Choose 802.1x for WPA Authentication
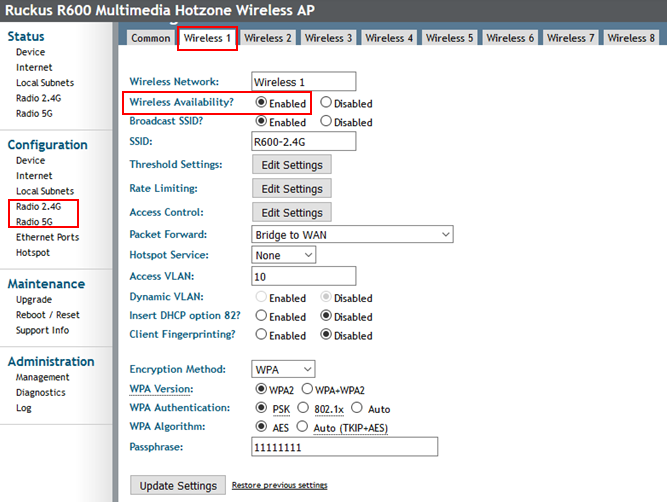 pos(303,408)
